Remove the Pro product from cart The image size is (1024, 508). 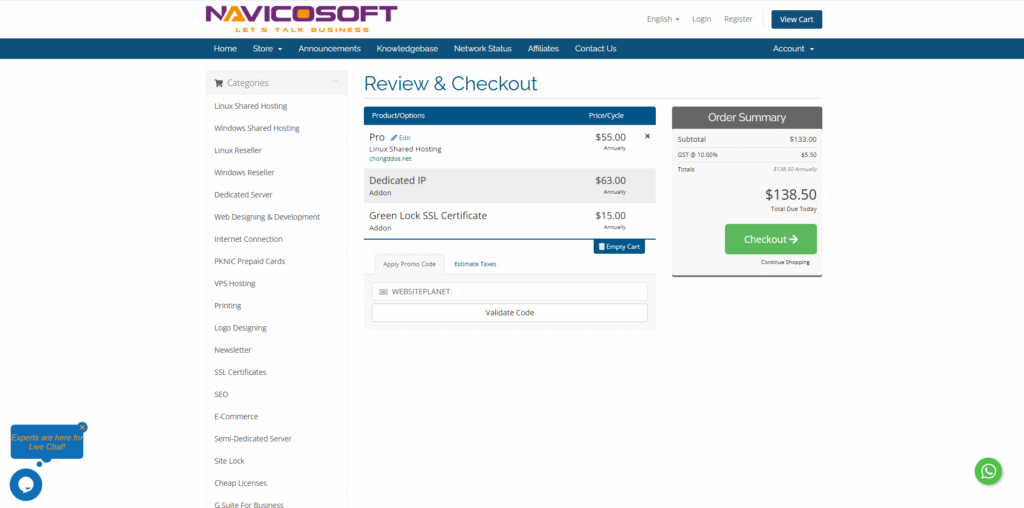pos(647,136)
